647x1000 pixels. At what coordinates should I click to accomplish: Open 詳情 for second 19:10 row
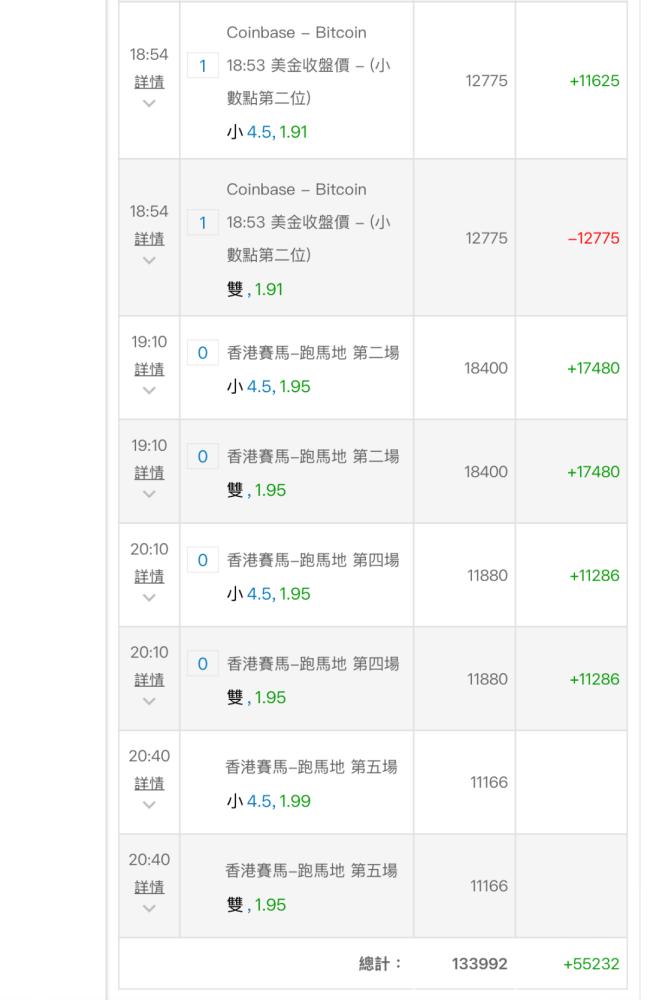tap(149, 473)
